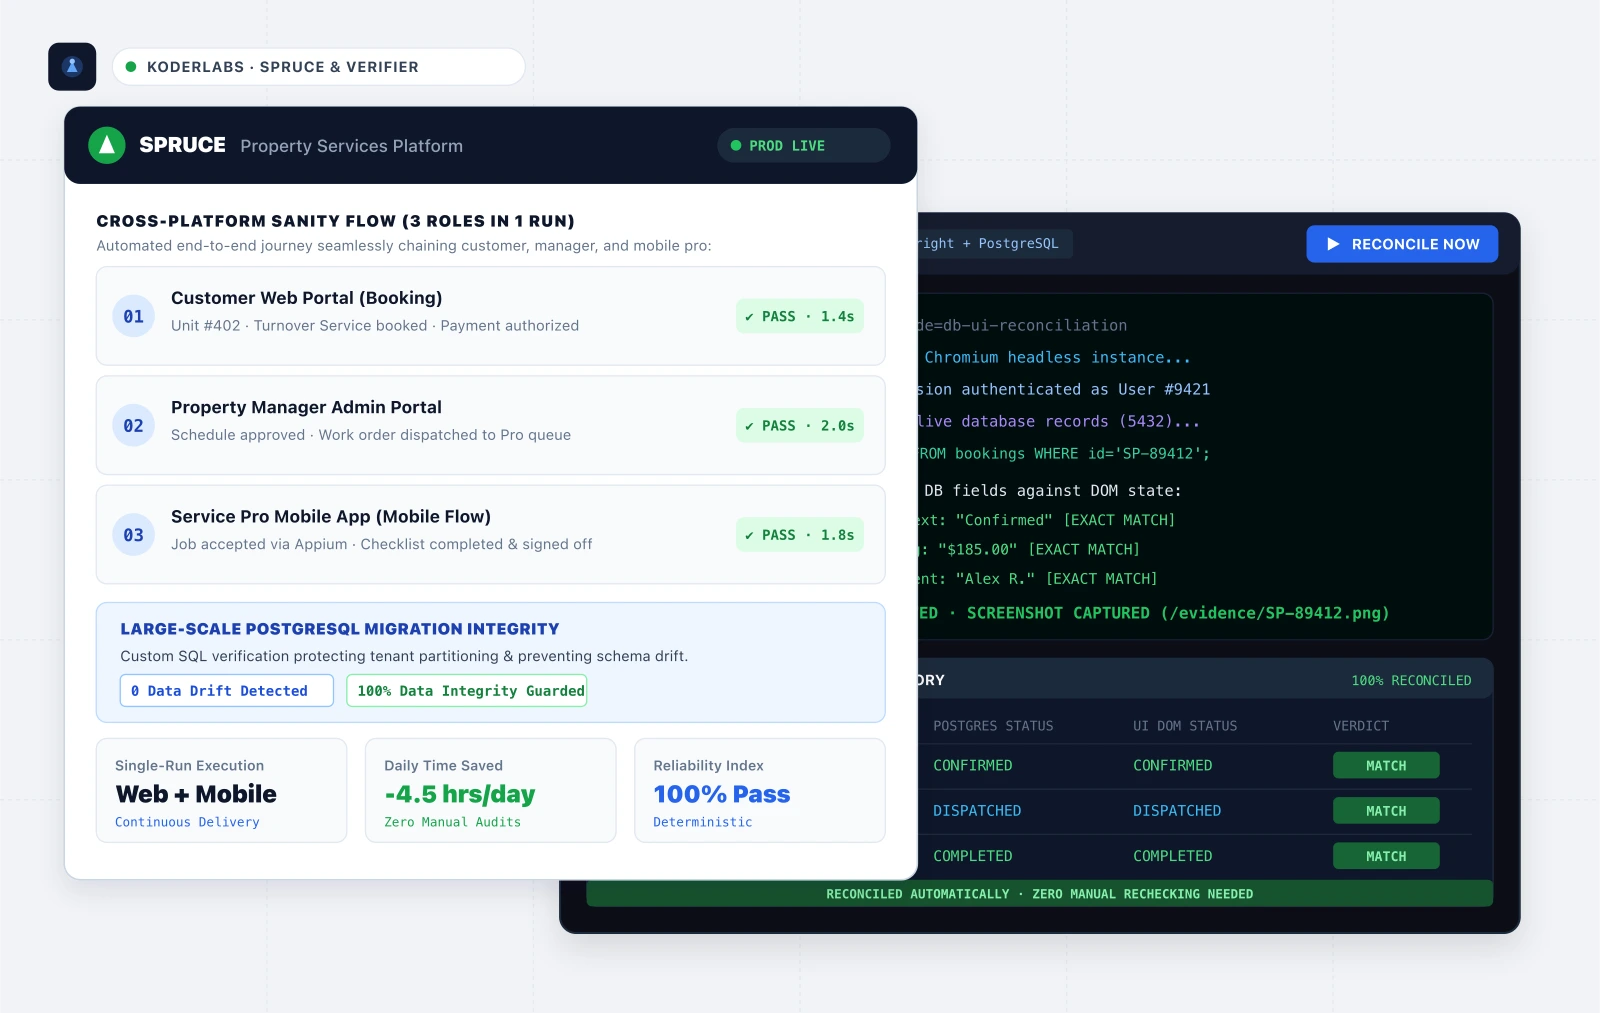This screenshot has width=1600, height=1013.
Task: Click the step 03 number badge
Action: click(133, 535)
